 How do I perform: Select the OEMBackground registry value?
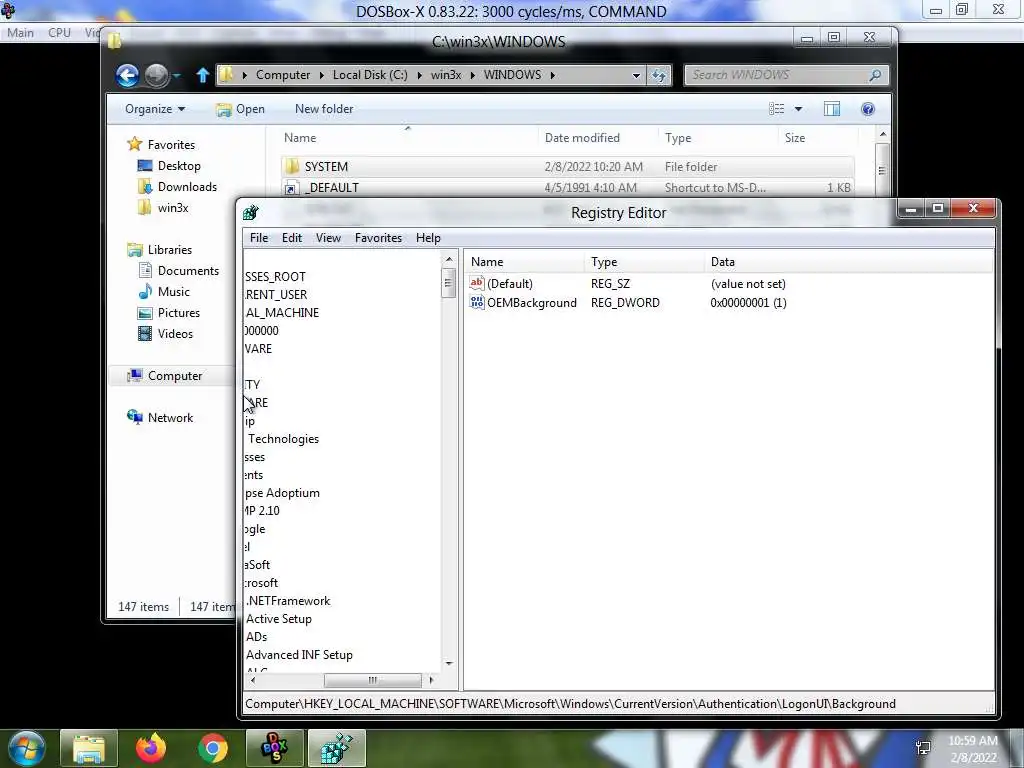tap(532, 302)
